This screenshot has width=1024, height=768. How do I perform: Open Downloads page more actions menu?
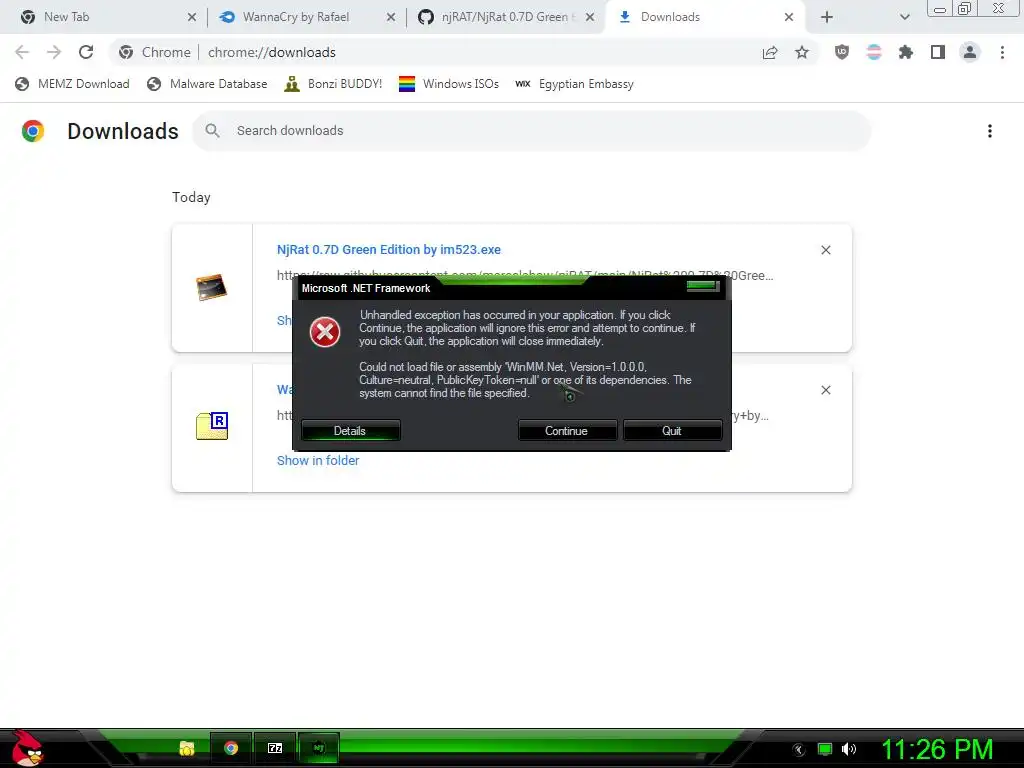[990, 131]
